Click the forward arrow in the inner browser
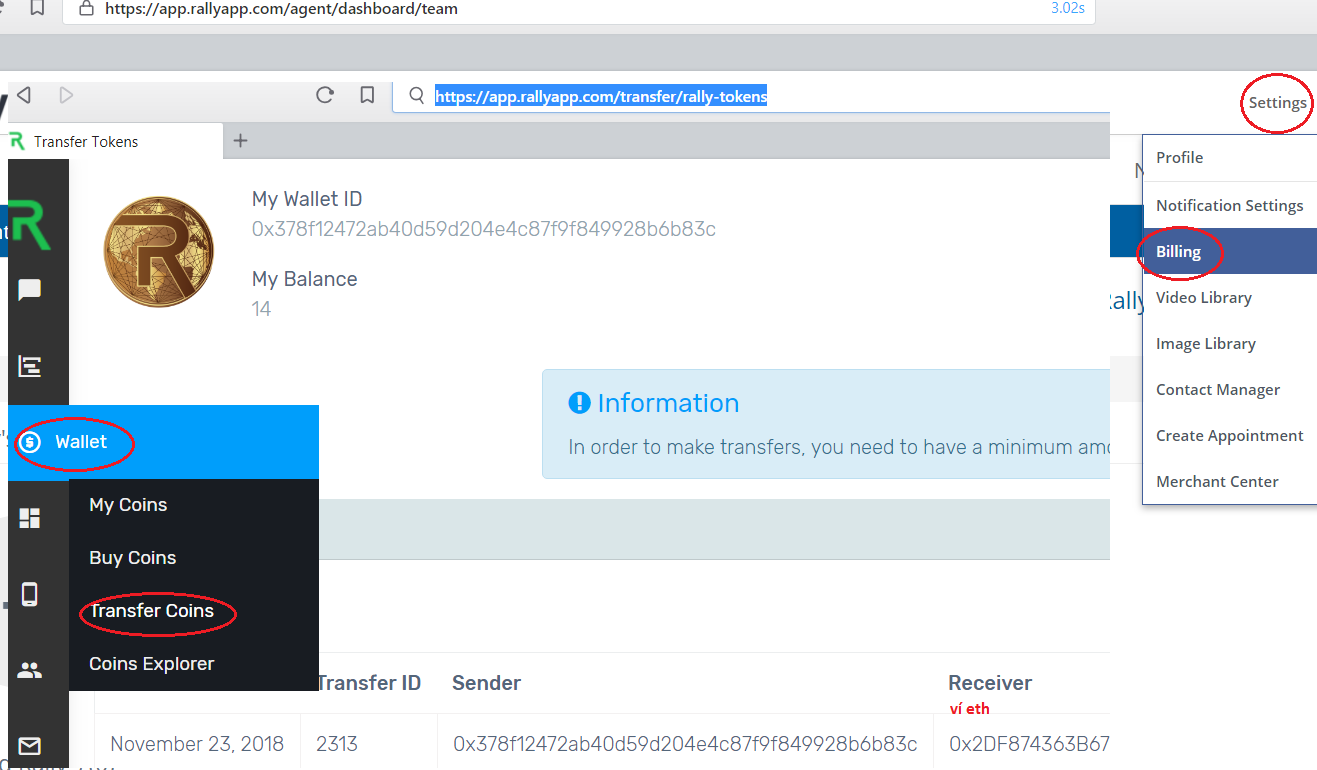 (66, 95)
